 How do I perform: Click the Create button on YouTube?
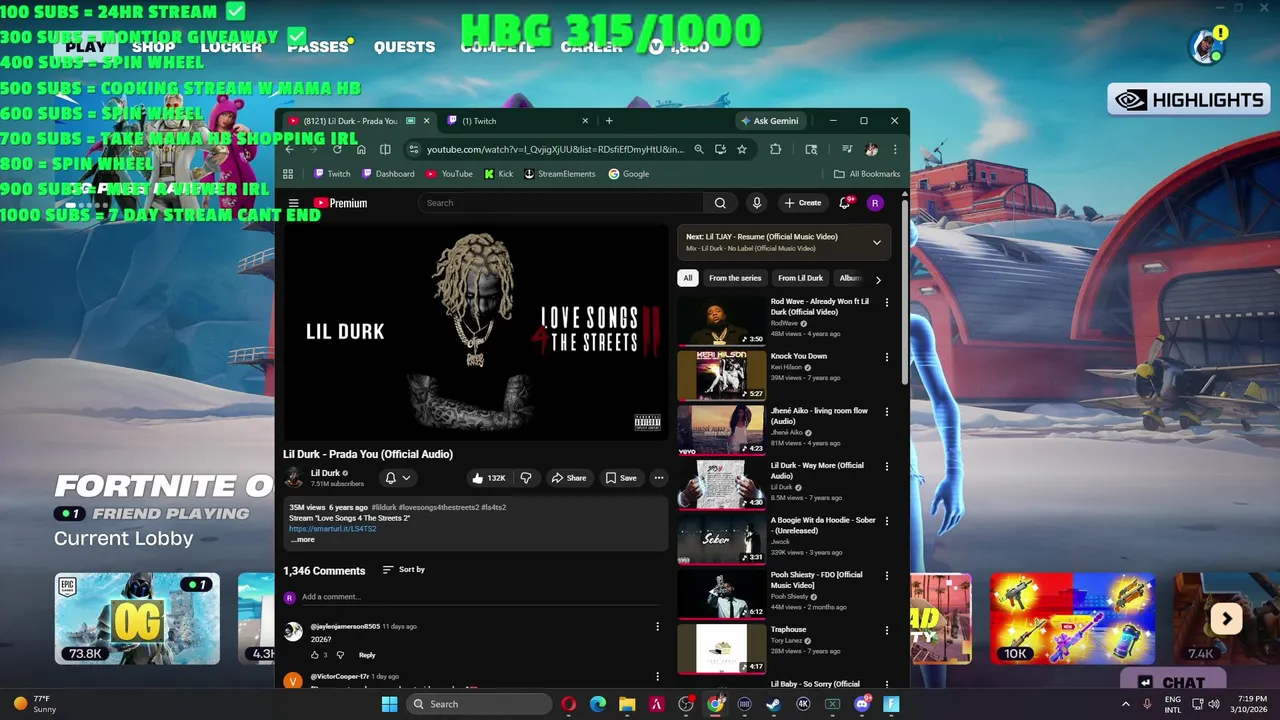pyautogui.click(x=802, y=203)
